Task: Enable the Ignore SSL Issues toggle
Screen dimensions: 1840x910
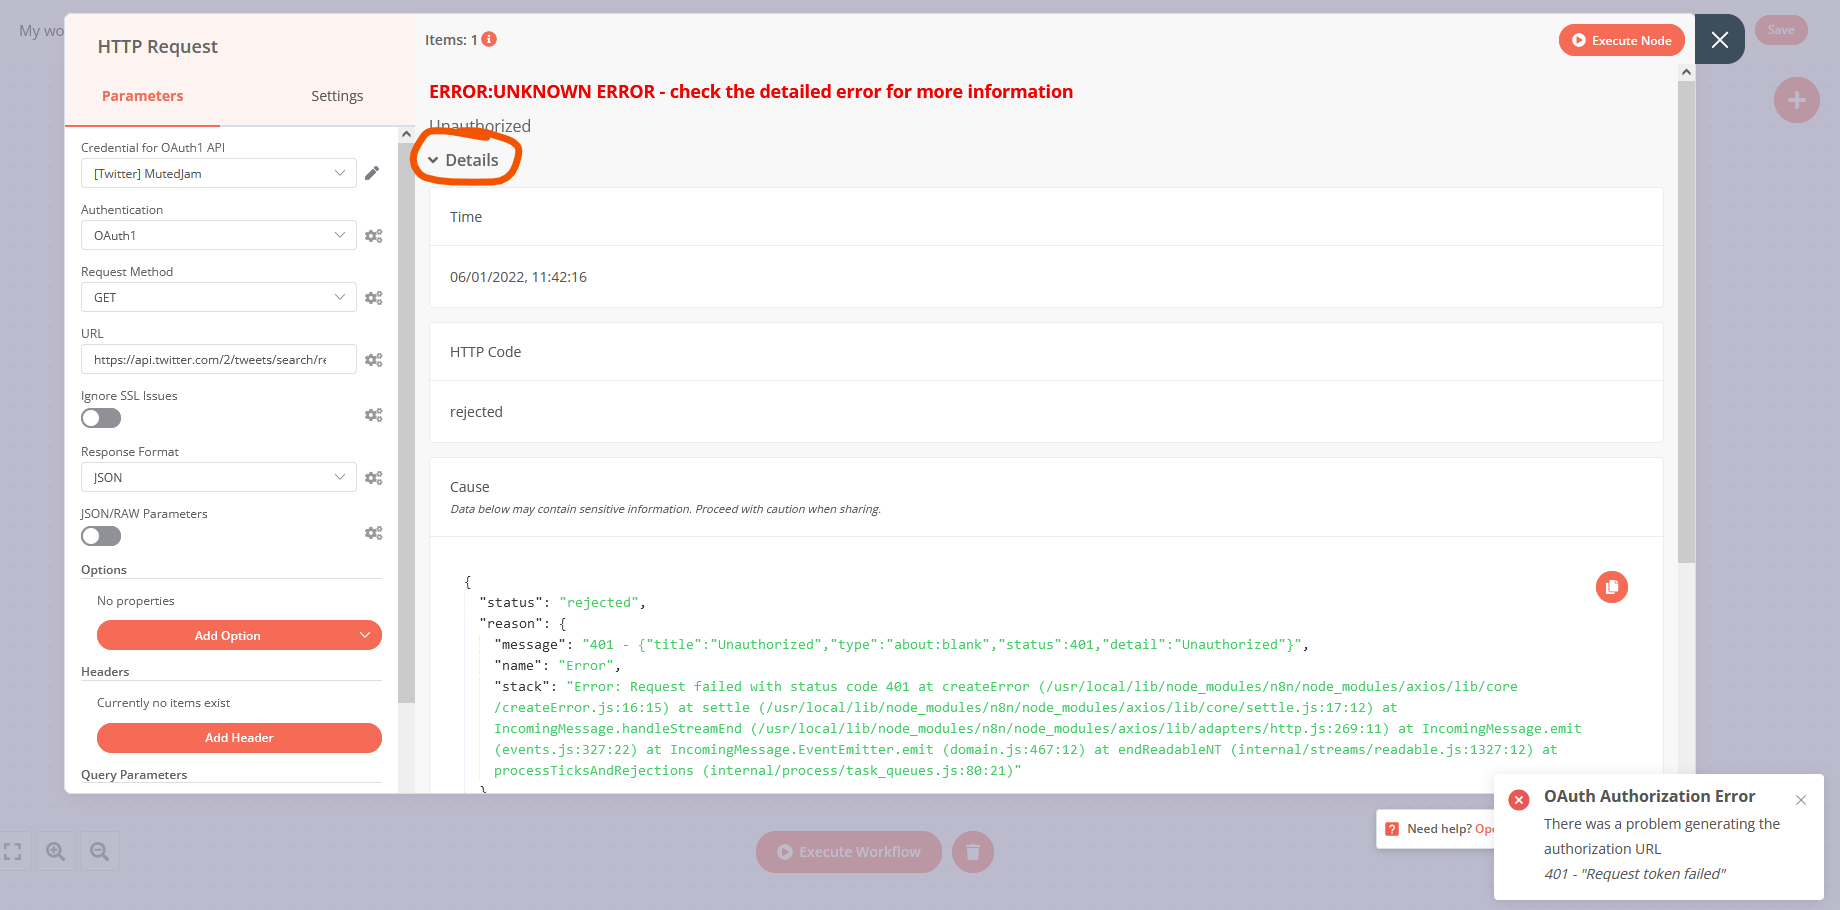Action: 100,418
